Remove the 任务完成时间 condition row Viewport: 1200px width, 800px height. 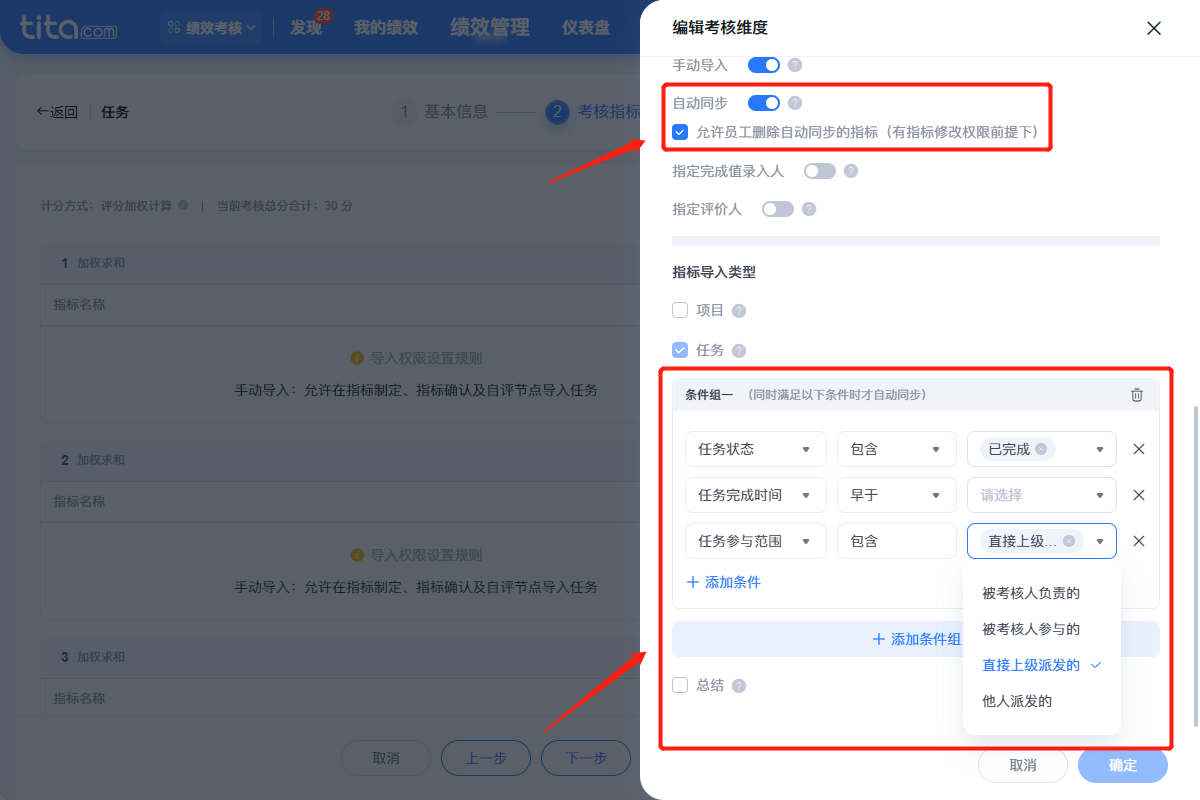point(1138,495)
